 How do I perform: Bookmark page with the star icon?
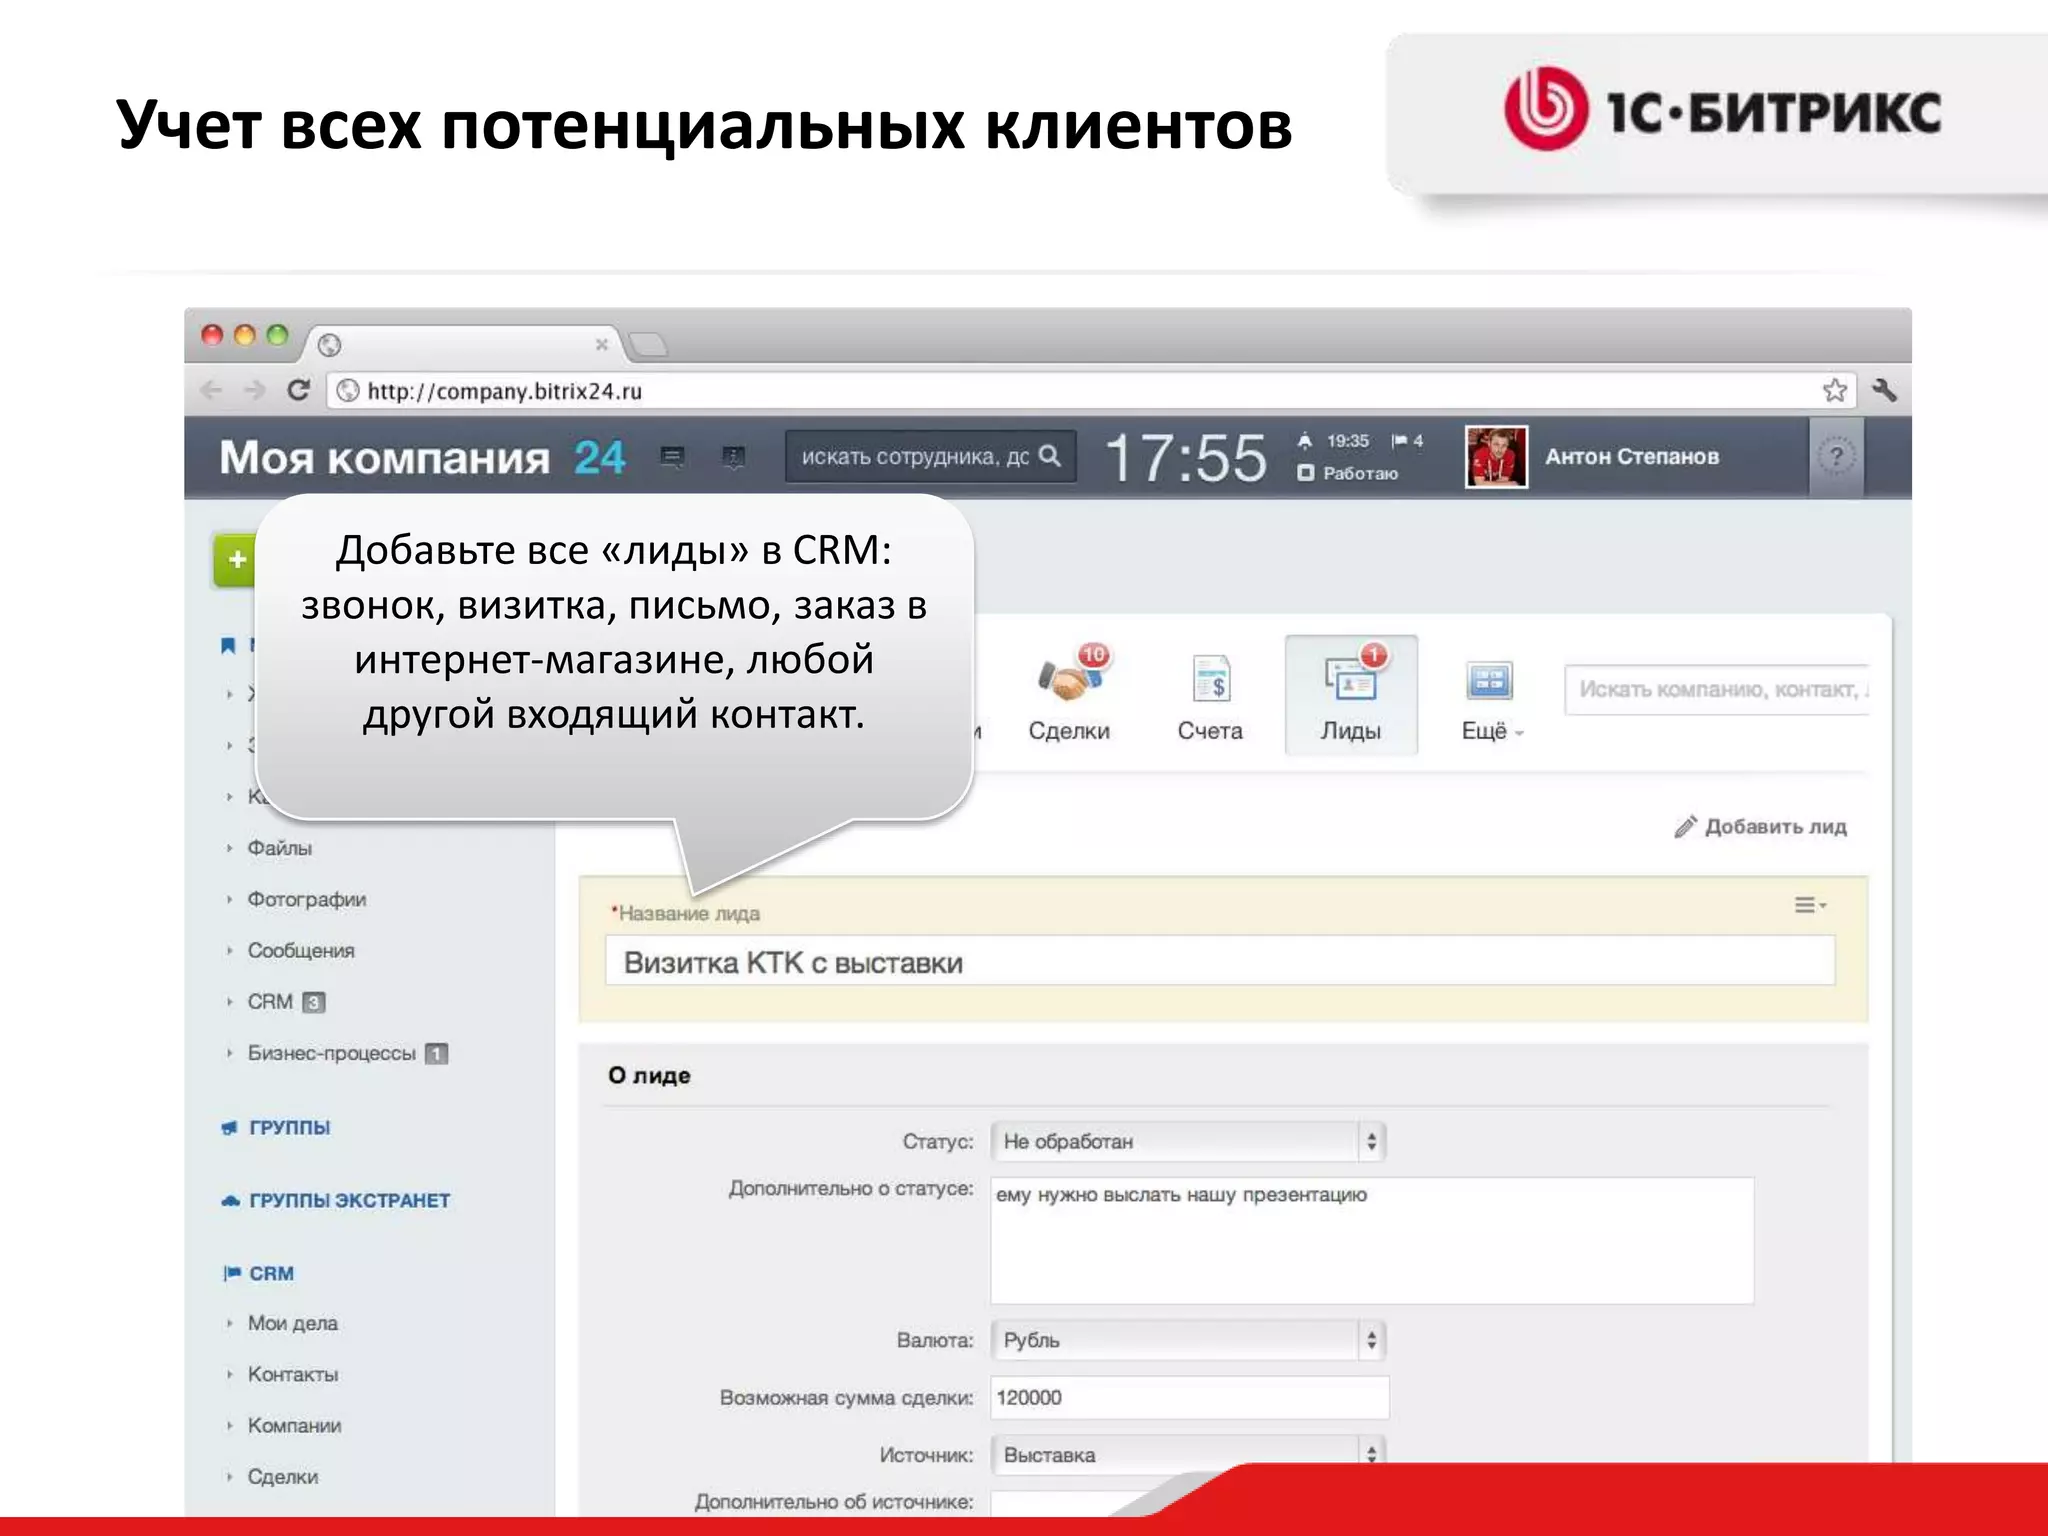[1834, 390]
